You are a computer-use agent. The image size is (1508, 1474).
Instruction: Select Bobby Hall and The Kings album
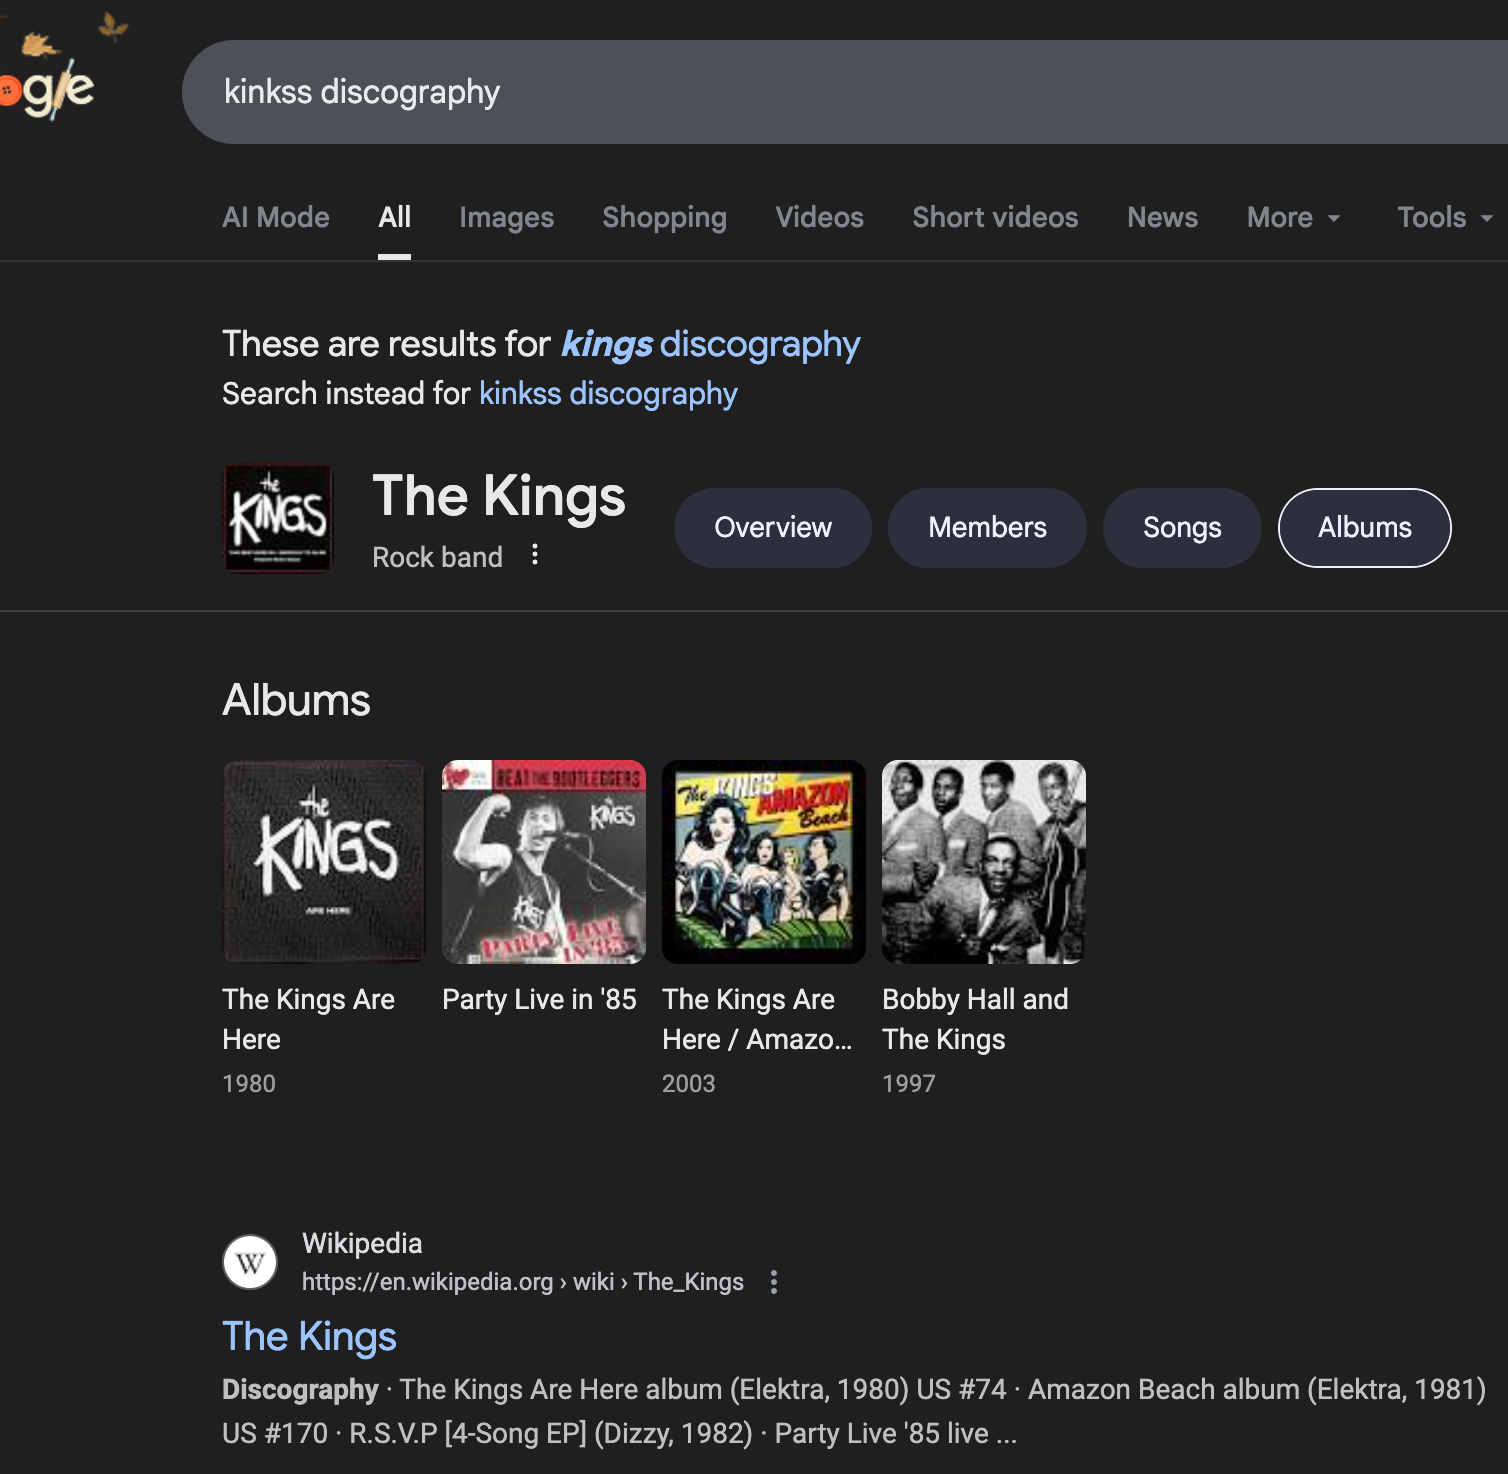click(984, 862)
